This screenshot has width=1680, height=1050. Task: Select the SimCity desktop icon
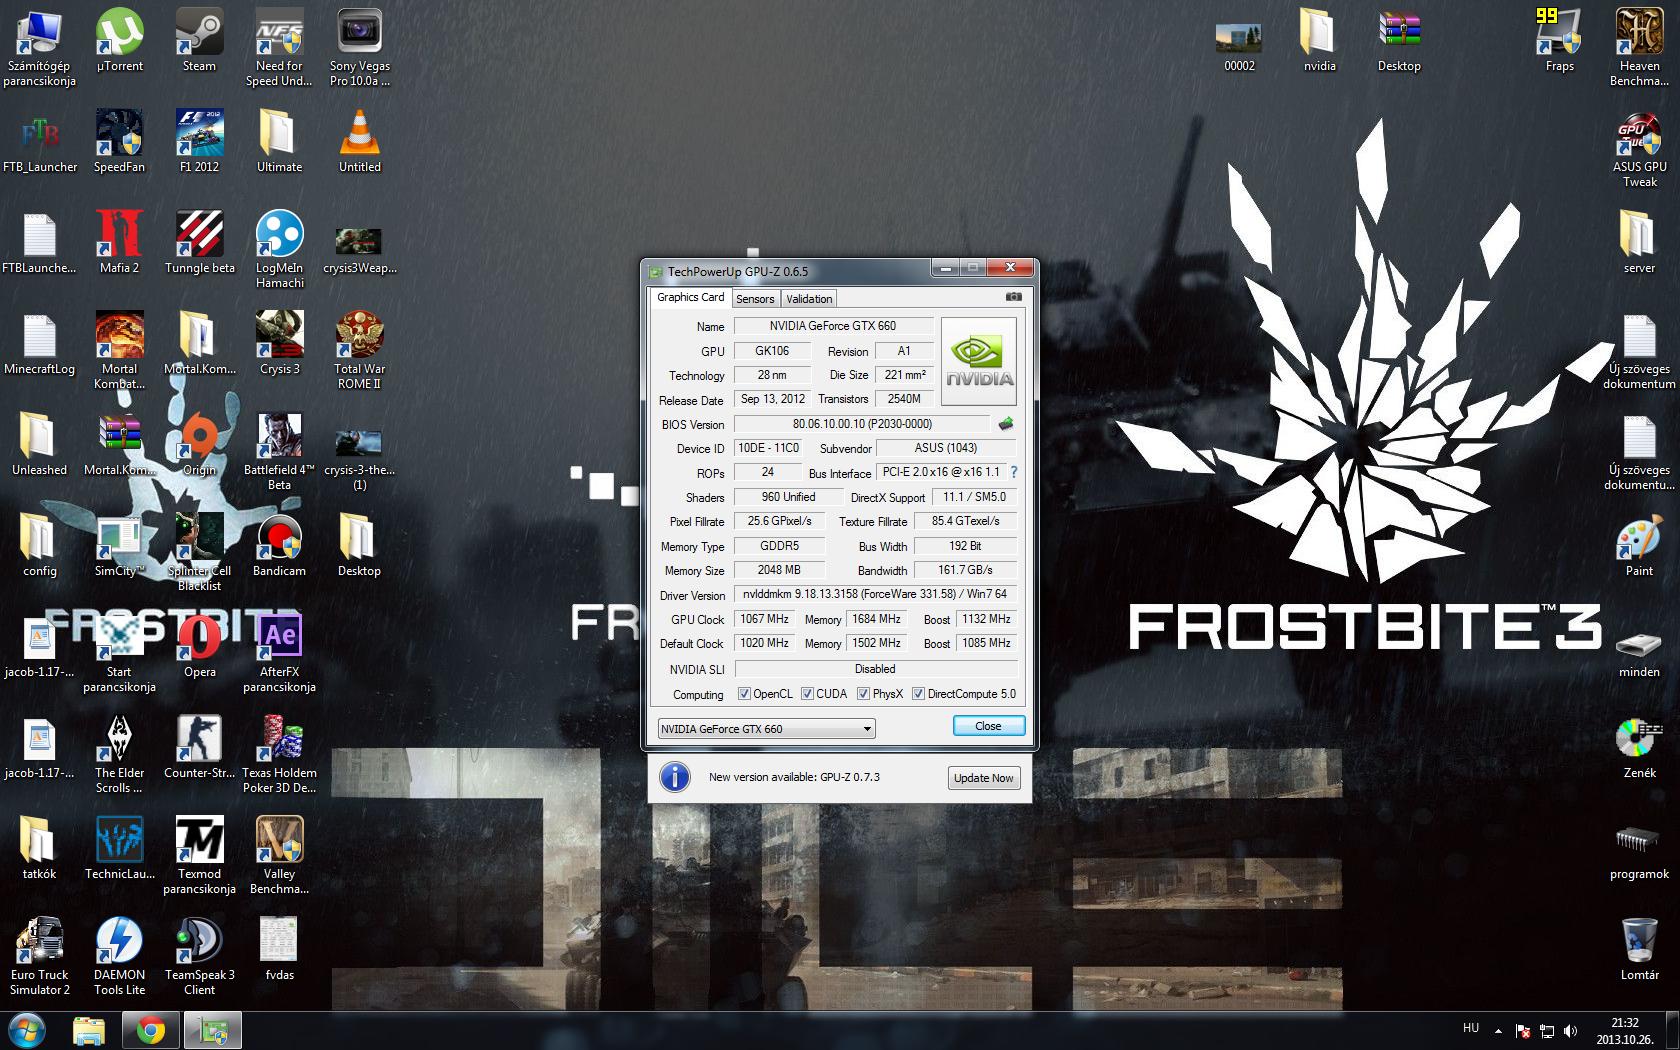point(120,546)
